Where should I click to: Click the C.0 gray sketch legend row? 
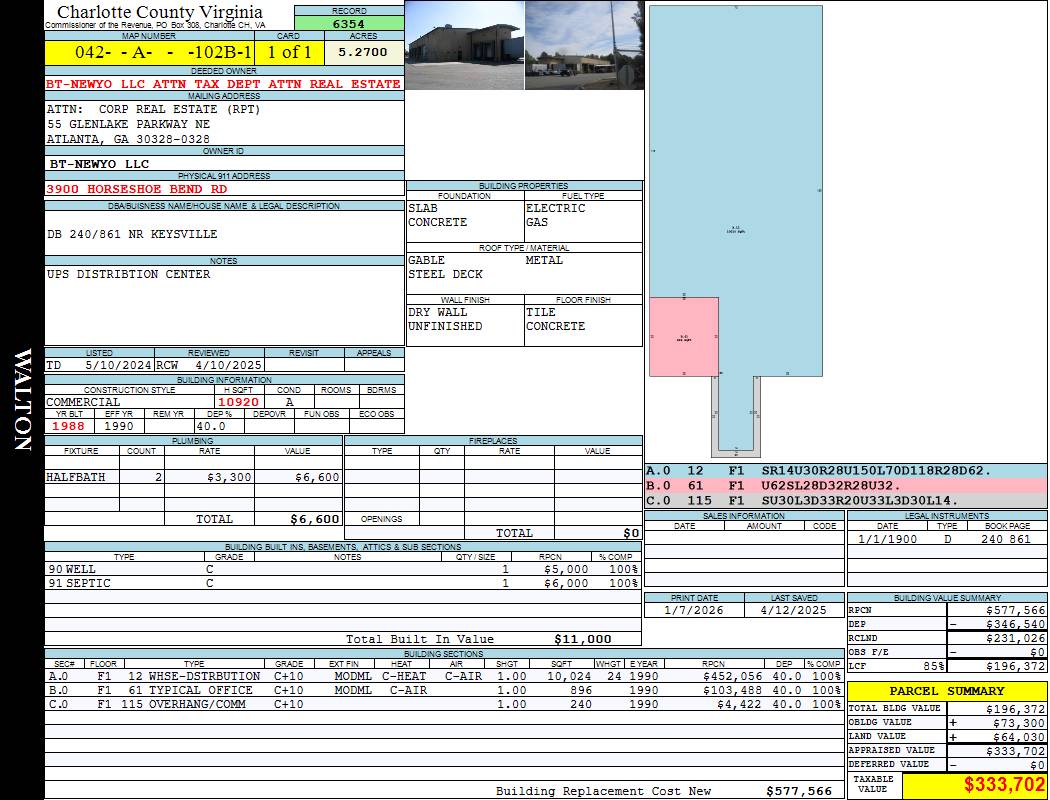(845, 500)
